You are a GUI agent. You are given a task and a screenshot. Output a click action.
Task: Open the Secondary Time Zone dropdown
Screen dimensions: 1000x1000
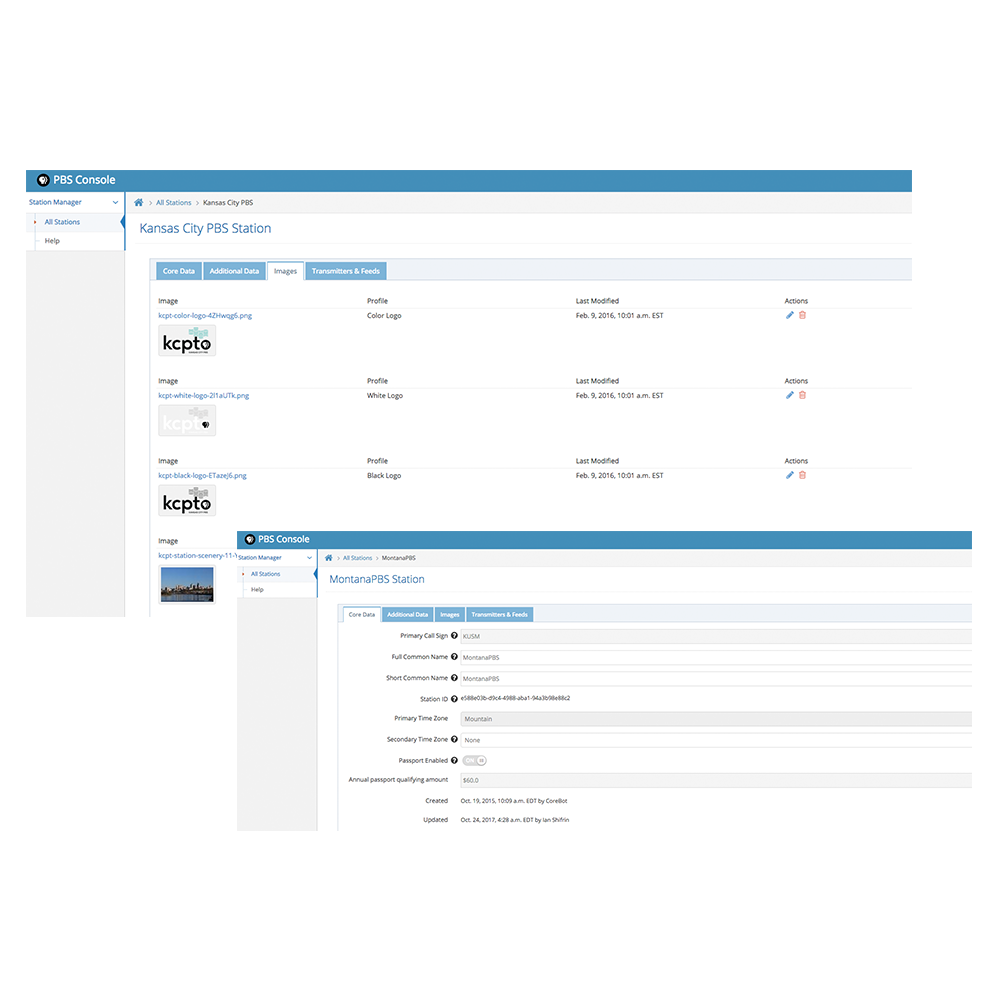click(x=716, y=740)
